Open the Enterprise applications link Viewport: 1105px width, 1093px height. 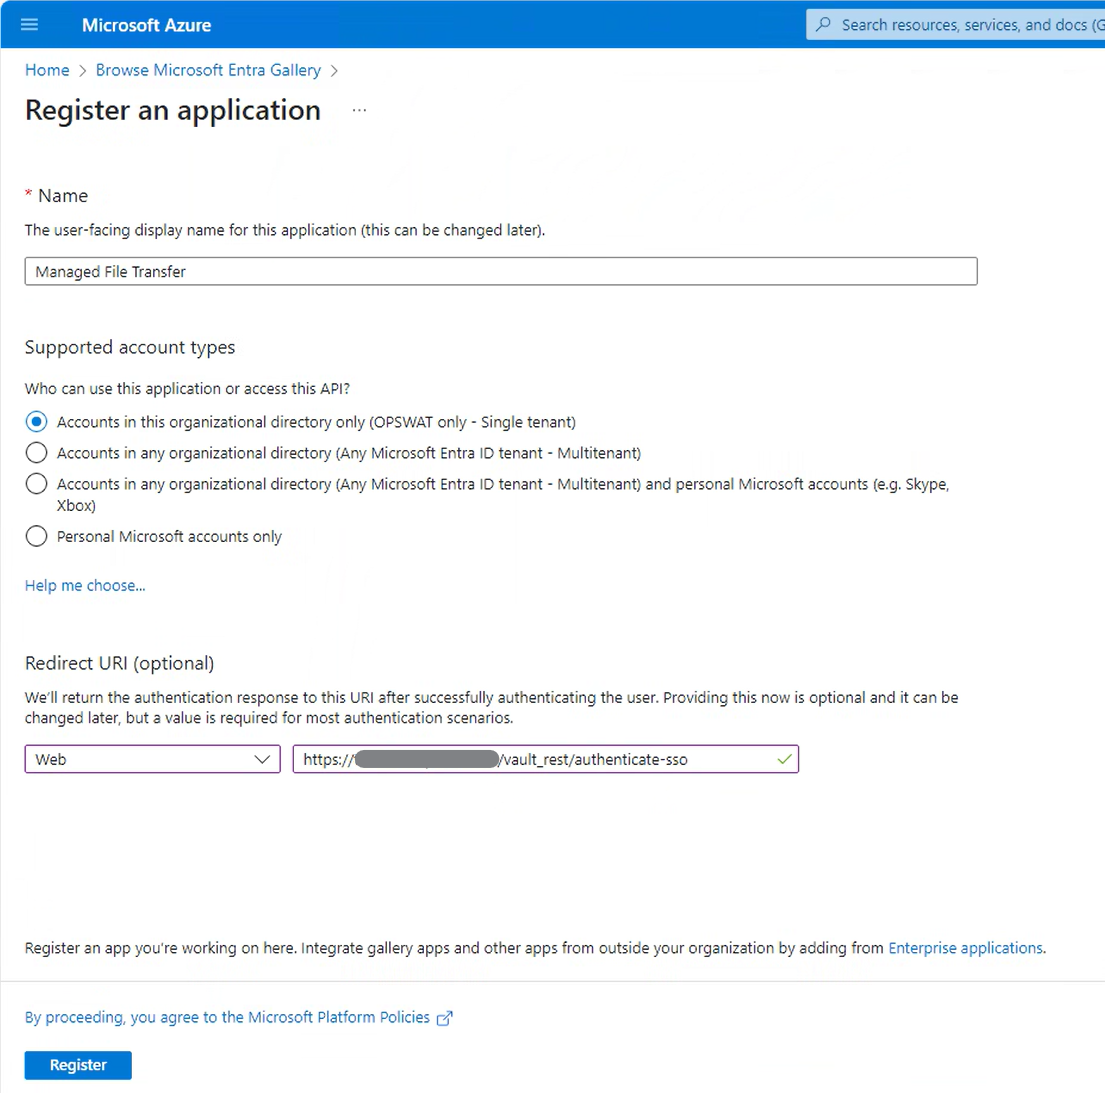point(965,949)
